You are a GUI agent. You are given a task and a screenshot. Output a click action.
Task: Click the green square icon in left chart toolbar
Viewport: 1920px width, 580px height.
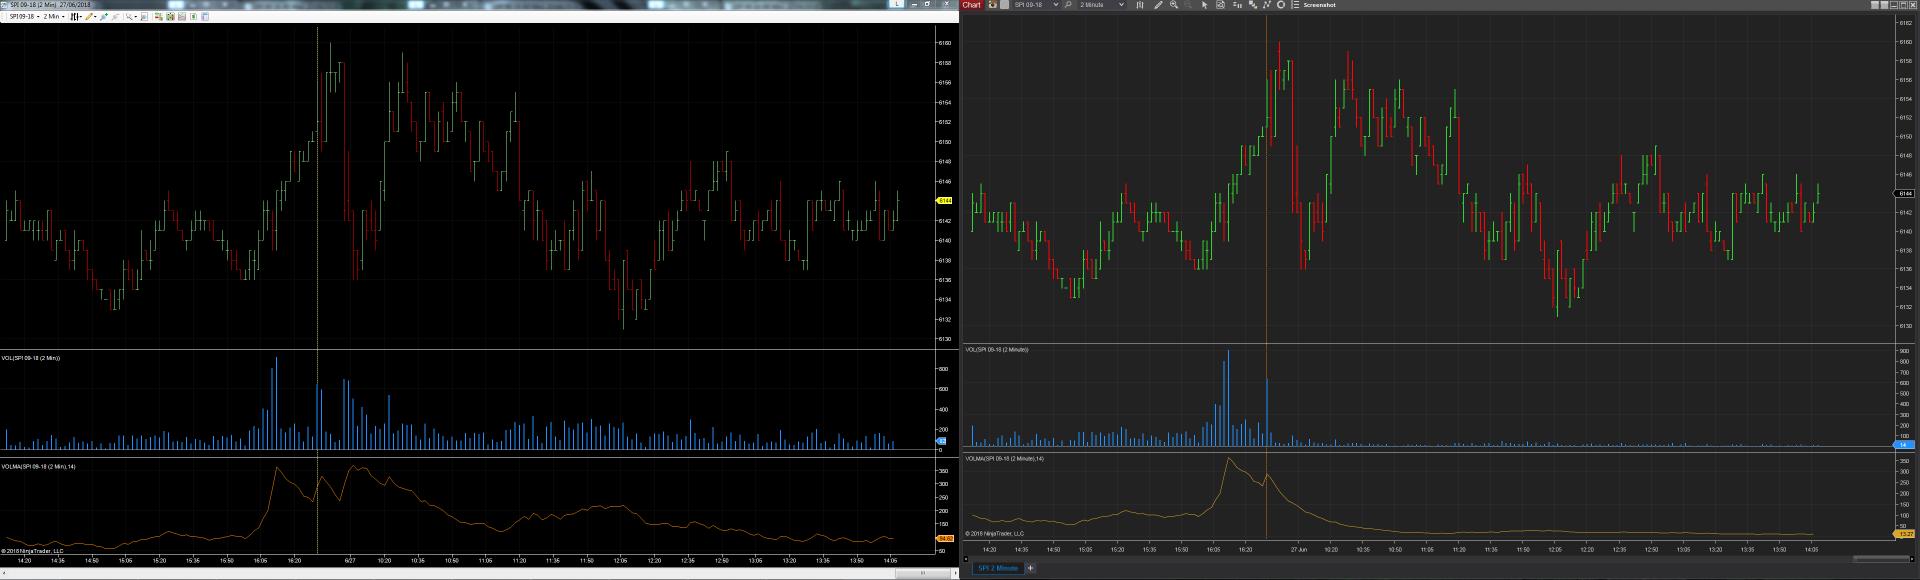[193, 17]
